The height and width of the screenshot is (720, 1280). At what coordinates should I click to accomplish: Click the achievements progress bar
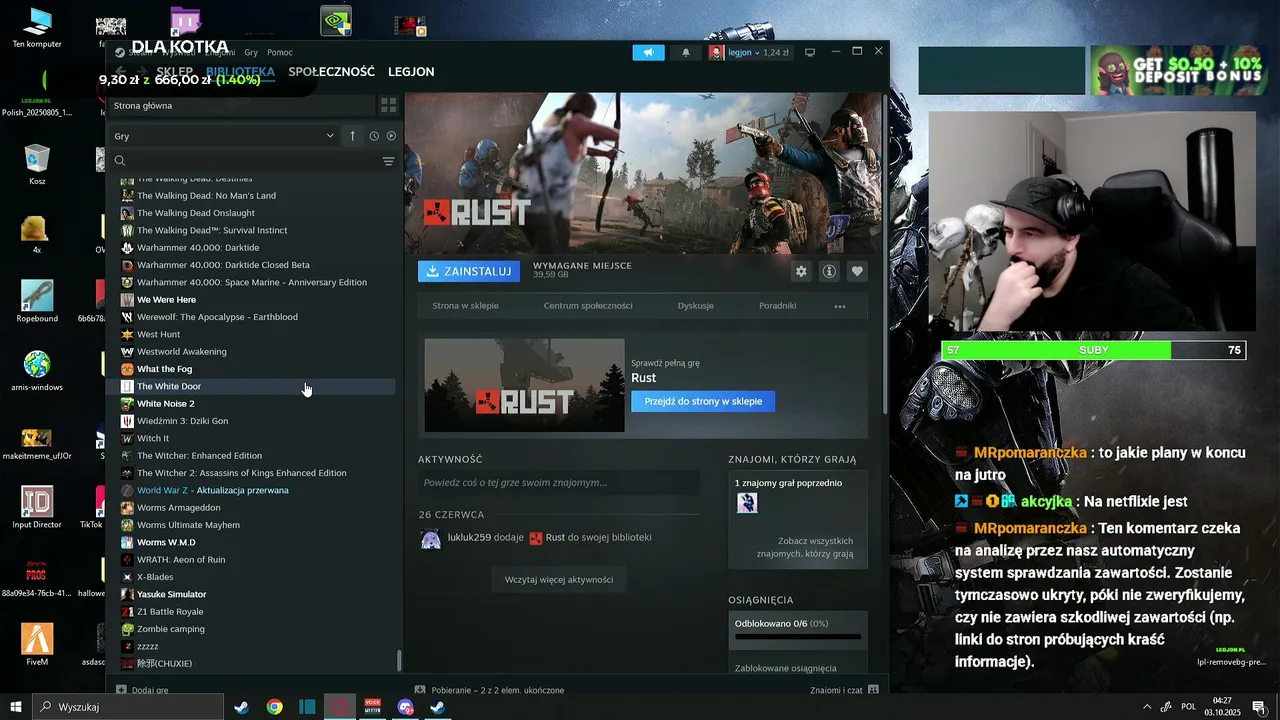[x=798, y=636]
